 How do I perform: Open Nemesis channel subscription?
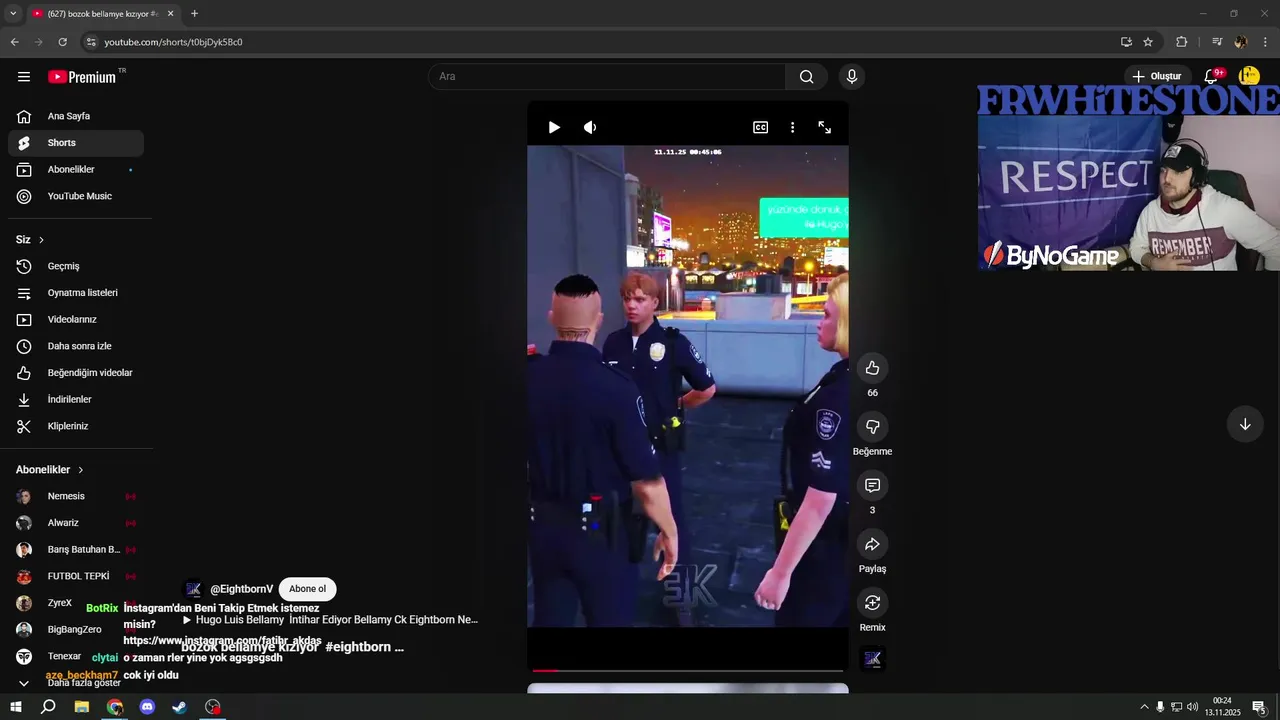(x=76, y=496)
